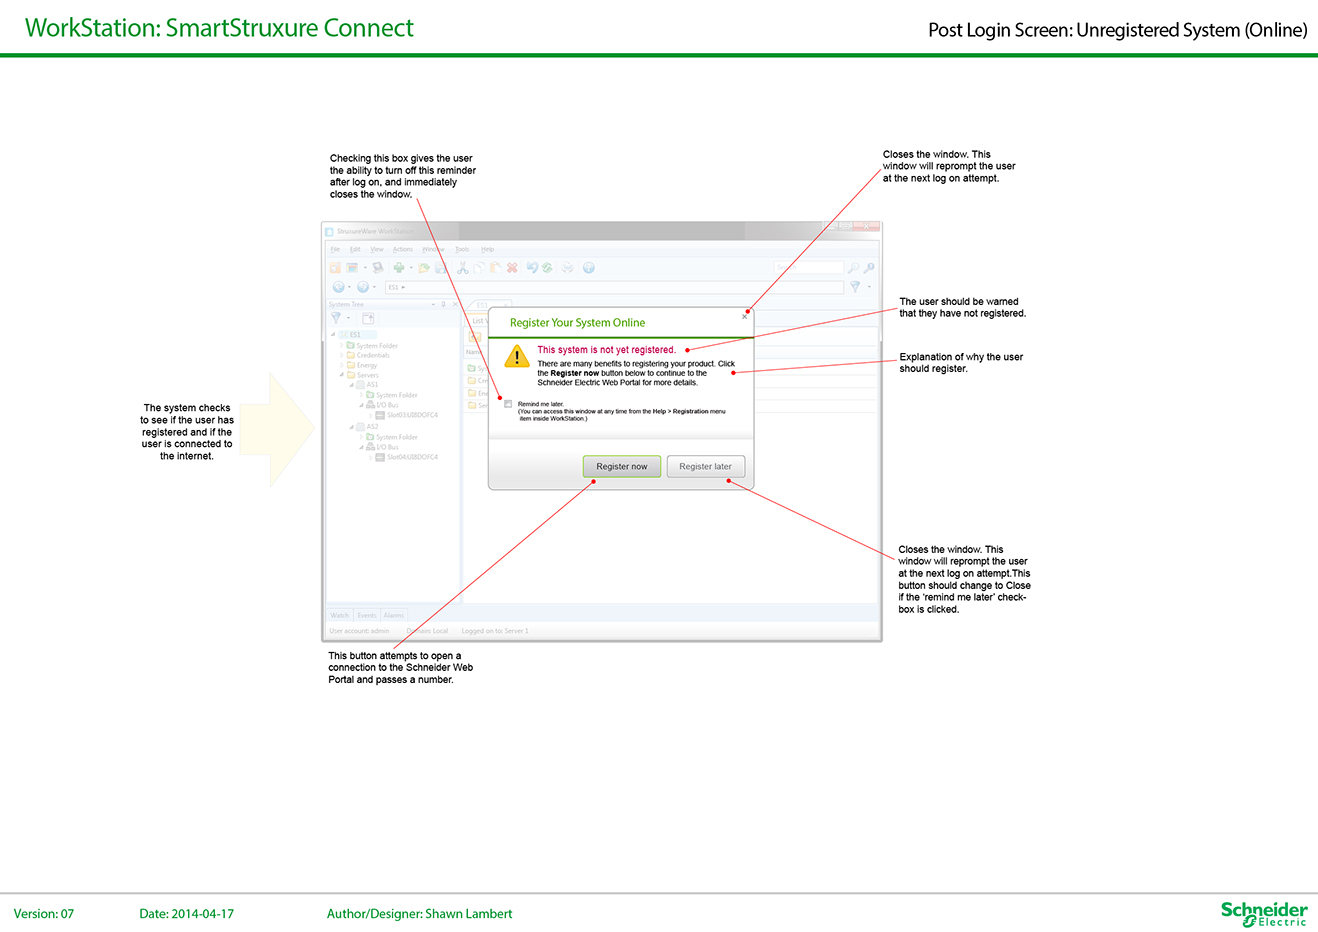Open the Actions menu in WorkStation
Viewport: 1318px width, 932px height.
click(403, 249)
